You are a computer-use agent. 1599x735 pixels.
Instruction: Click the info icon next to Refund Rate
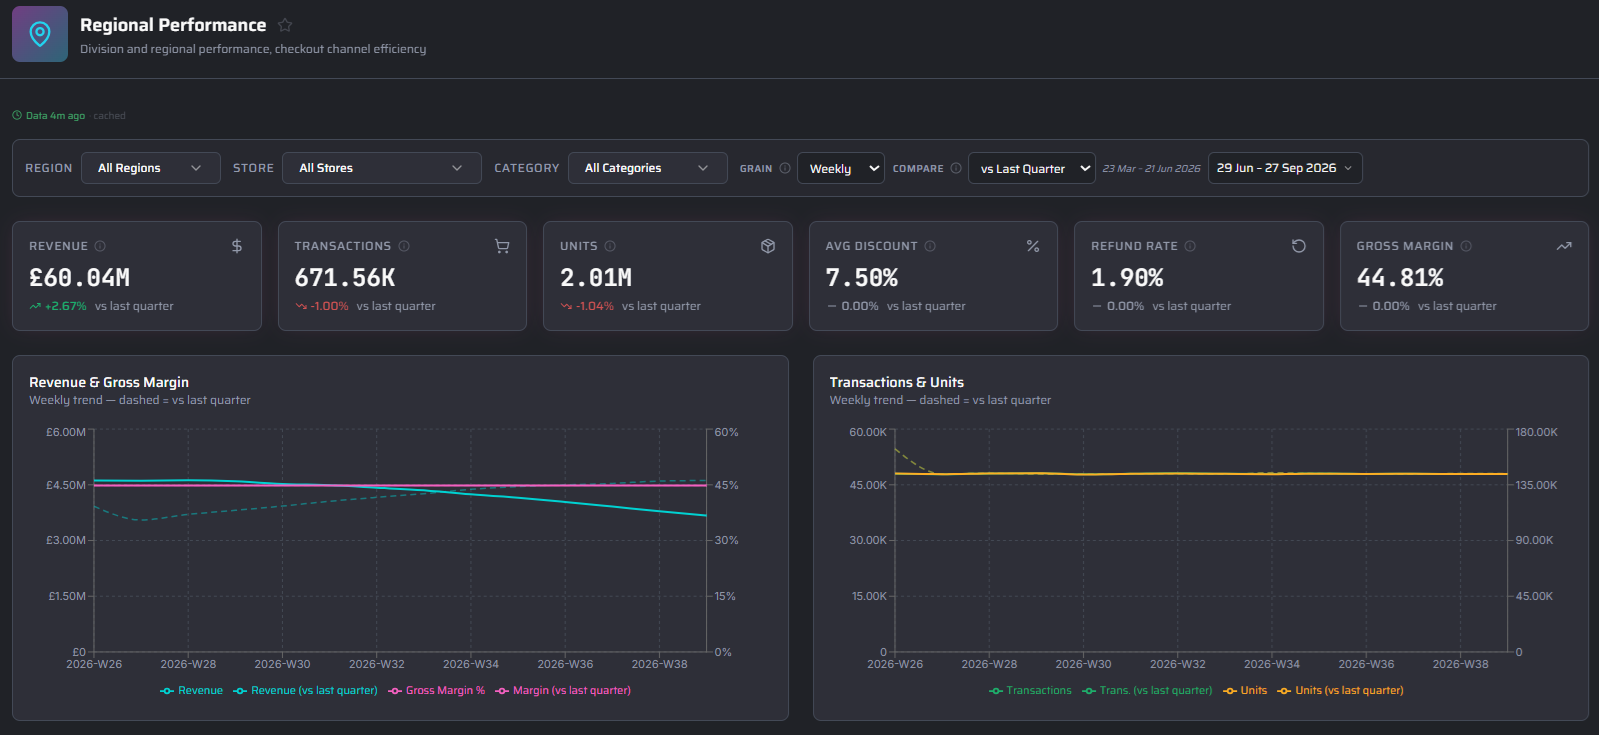click(x=1190, y=246)
